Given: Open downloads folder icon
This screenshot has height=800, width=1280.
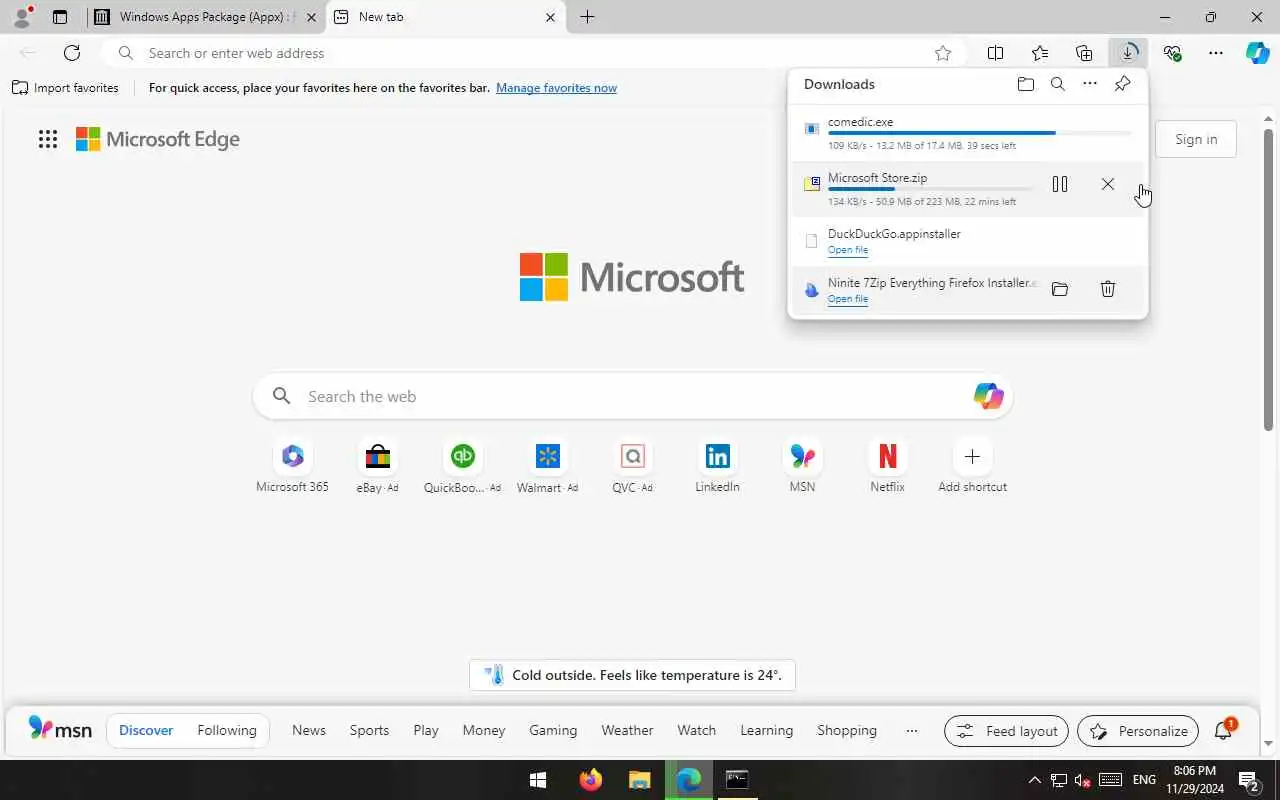Looking at the screenshot, I should click(1025, 84).
